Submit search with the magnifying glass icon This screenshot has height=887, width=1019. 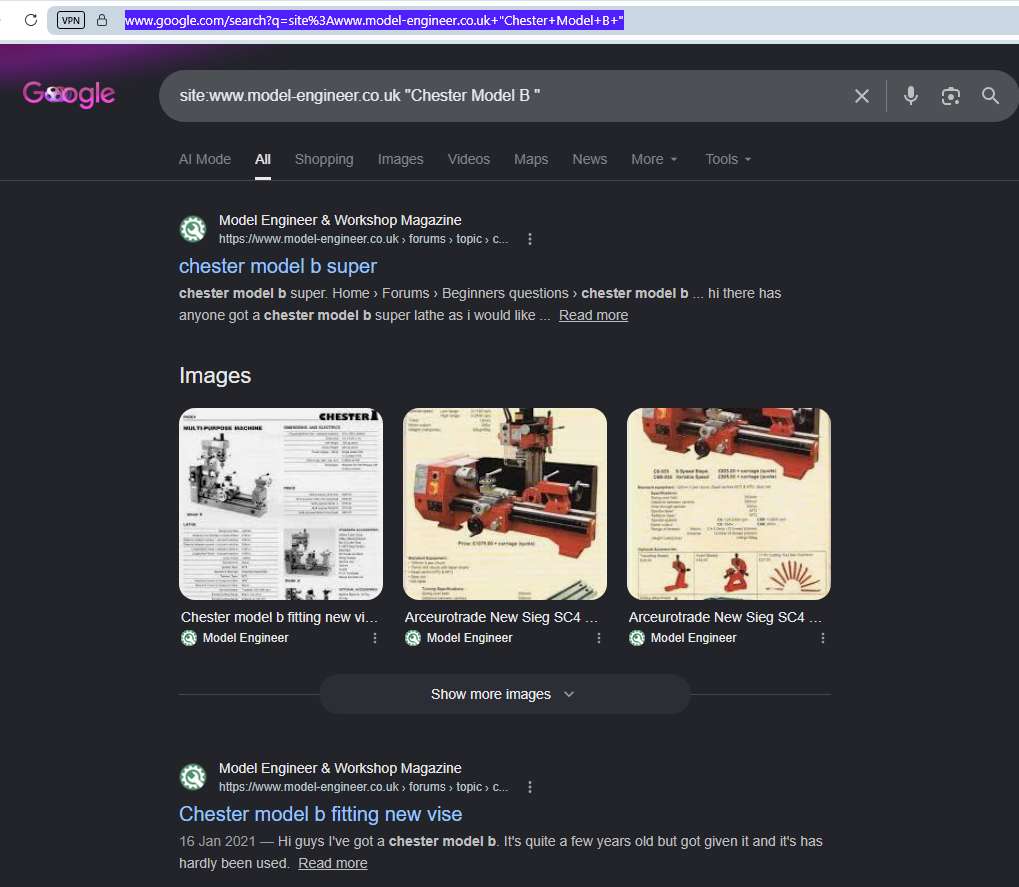pos(990,96)
